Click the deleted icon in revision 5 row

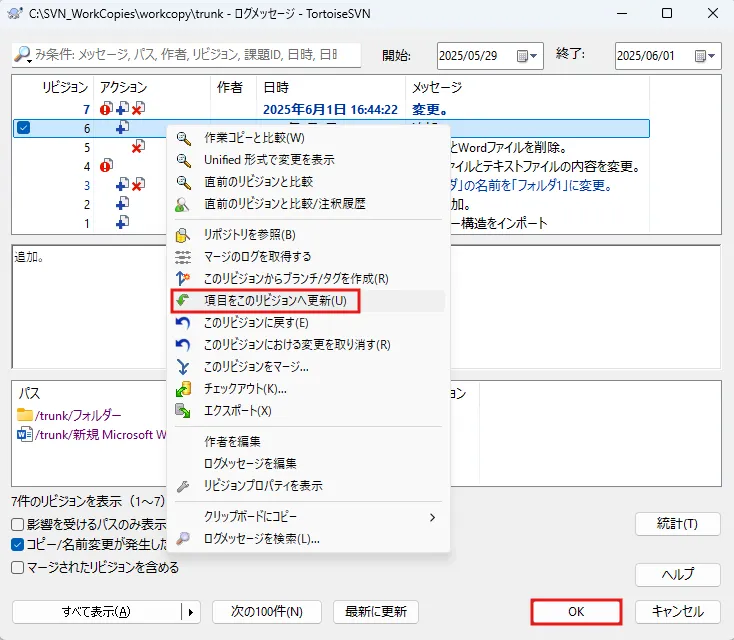(138, 147)
